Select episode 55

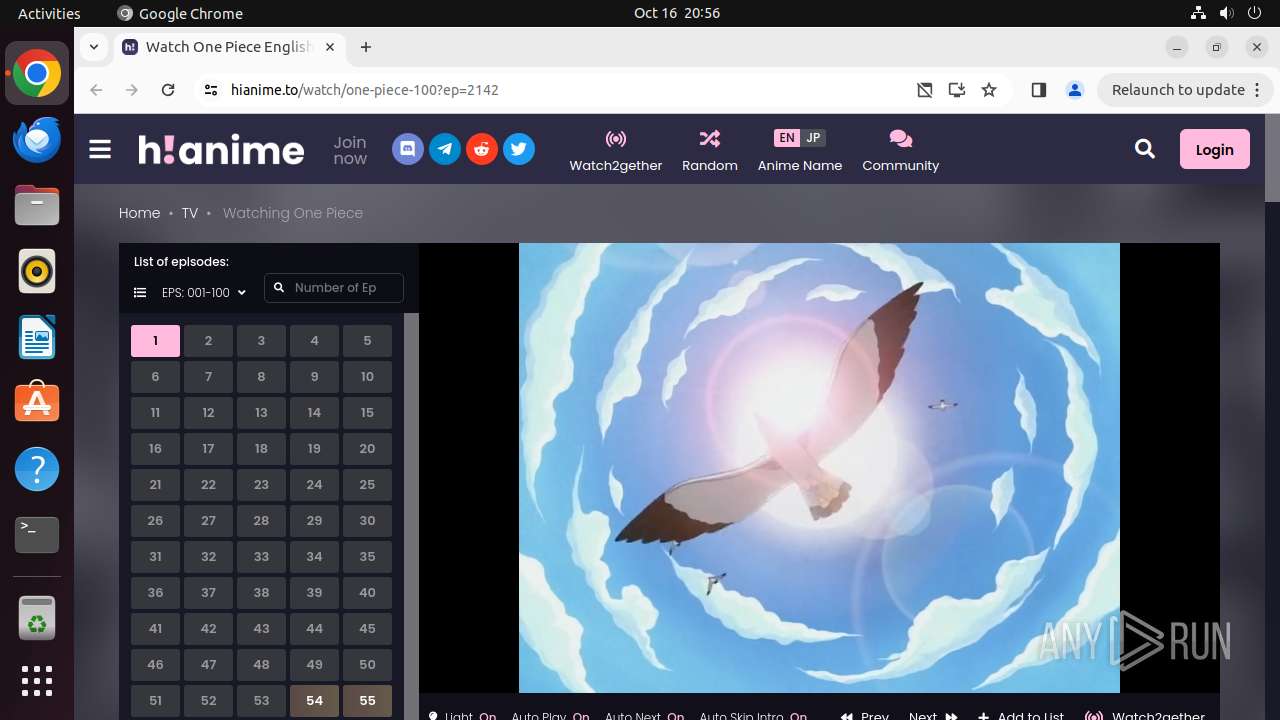click(x=367, y=701)
